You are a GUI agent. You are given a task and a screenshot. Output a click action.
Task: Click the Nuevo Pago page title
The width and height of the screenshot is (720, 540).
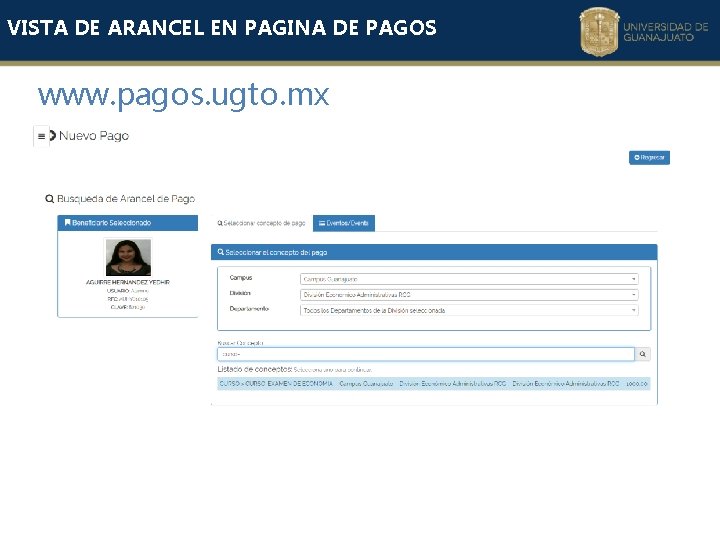[94, 136]
